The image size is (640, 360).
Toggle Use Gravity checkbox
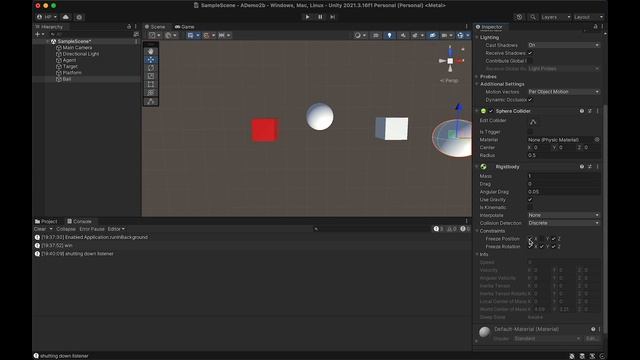[x=530, y=200]
